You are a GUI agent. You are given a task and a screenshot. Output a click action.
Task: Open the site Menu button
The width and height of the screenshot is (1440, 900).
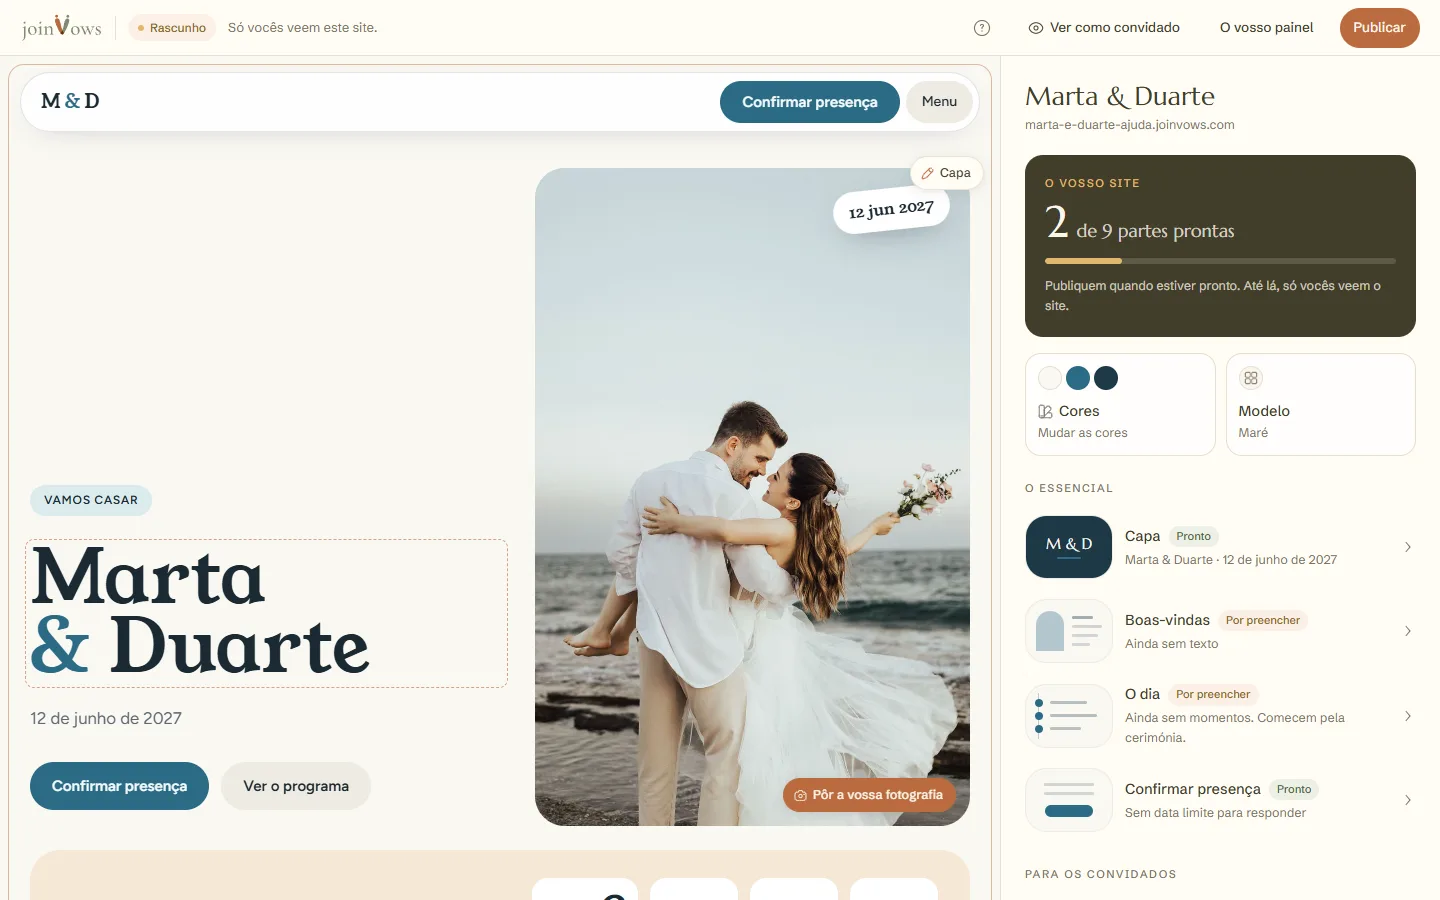939,102
